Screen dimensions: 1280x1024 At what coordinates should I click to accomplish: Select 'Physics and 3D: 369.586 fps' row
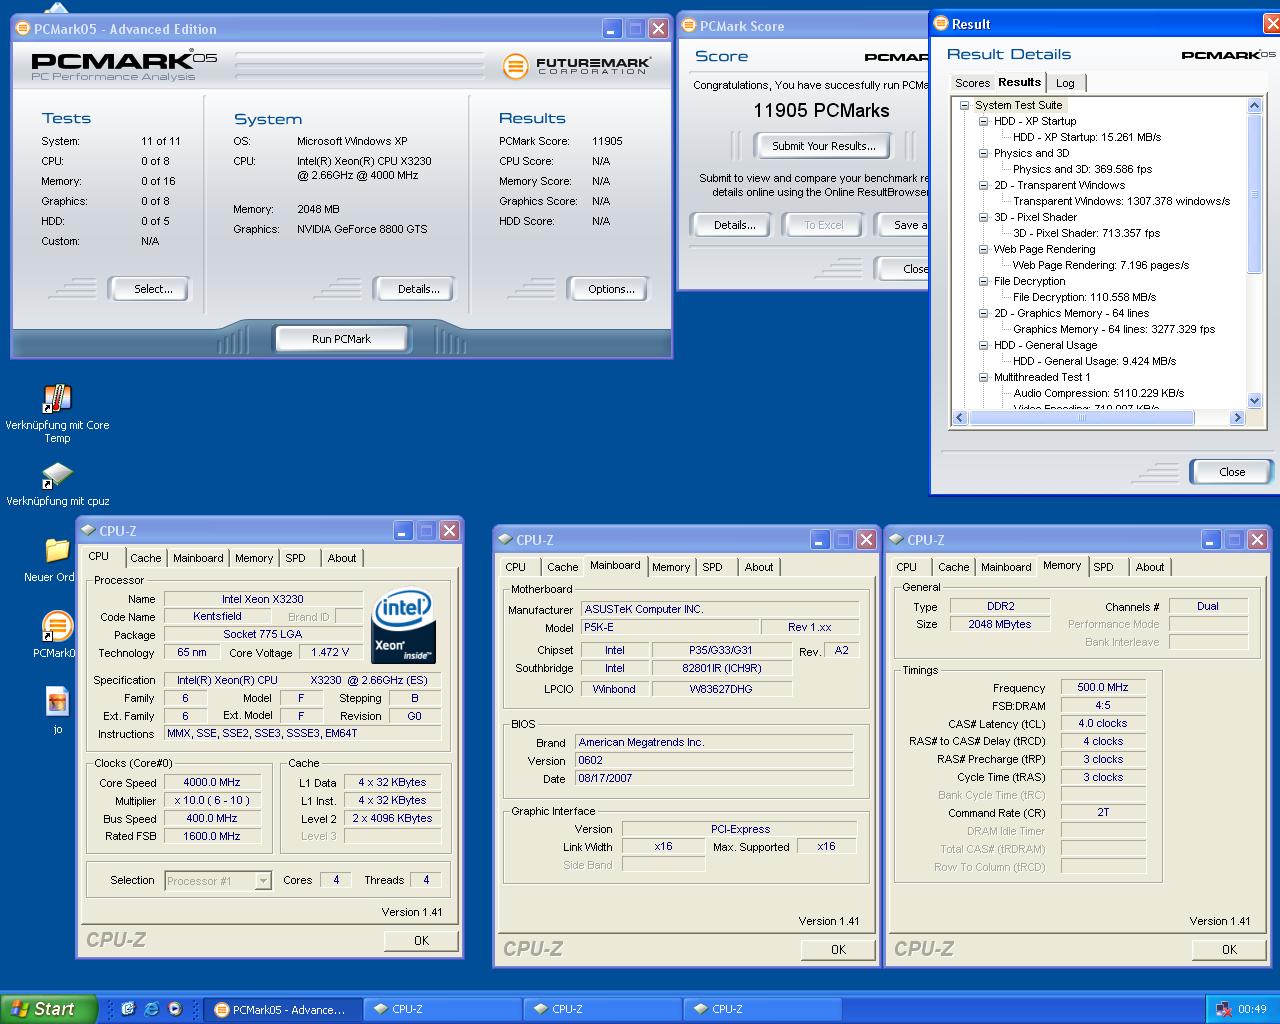(x=1082, y=169)
